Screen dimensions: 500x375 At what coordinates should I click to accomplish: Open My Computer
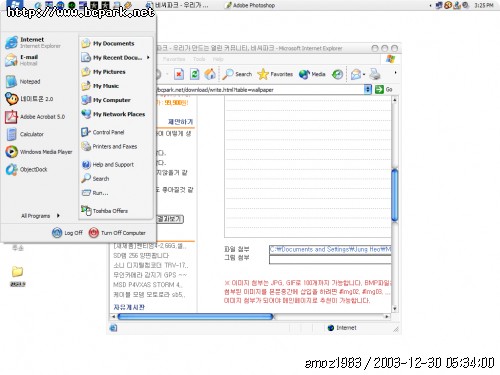coord(106,100)
